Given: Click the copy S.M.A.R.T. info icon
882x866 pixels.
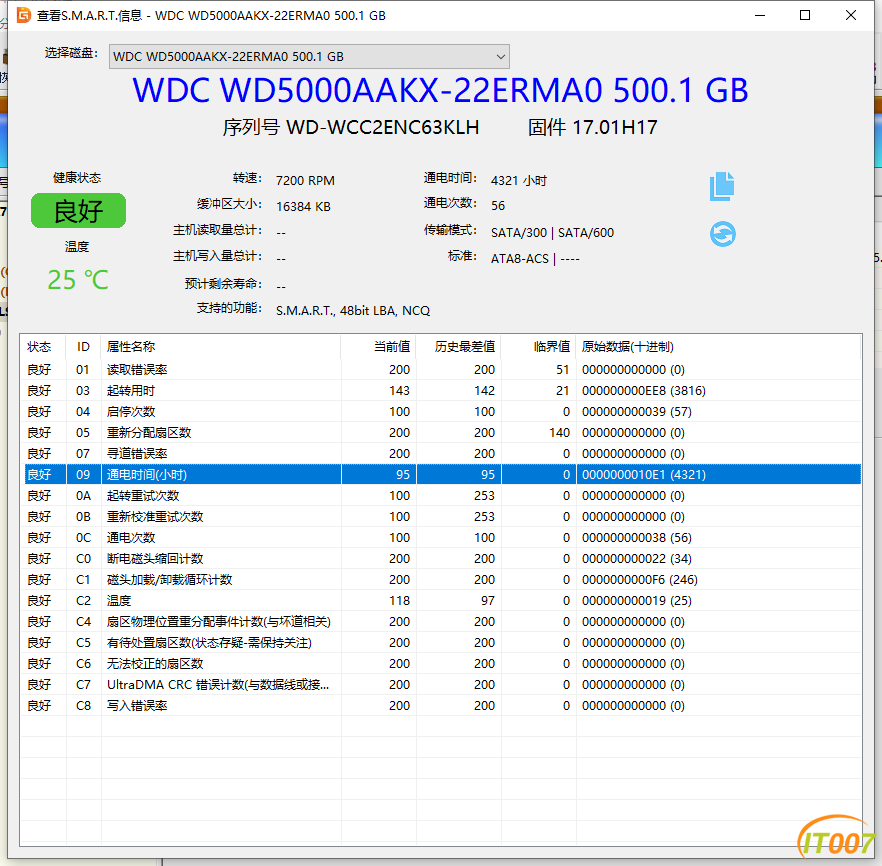Looking at the screenshot, I should (x=722, y=186).
